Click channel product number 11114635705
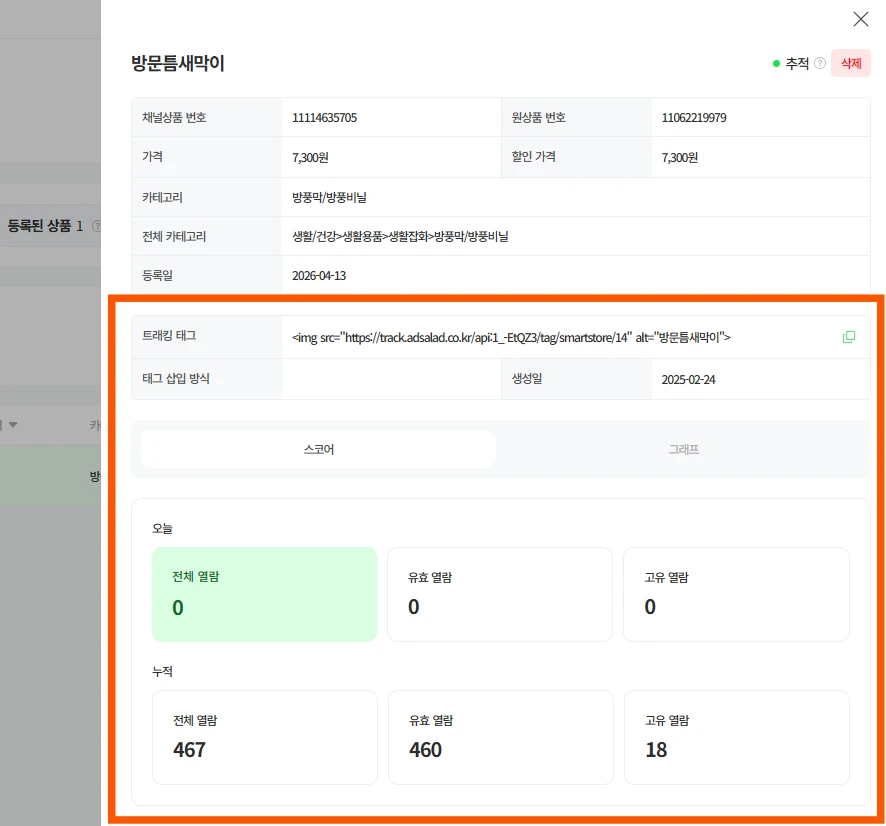Screen dimensions: 886x826 click(324, 117)
